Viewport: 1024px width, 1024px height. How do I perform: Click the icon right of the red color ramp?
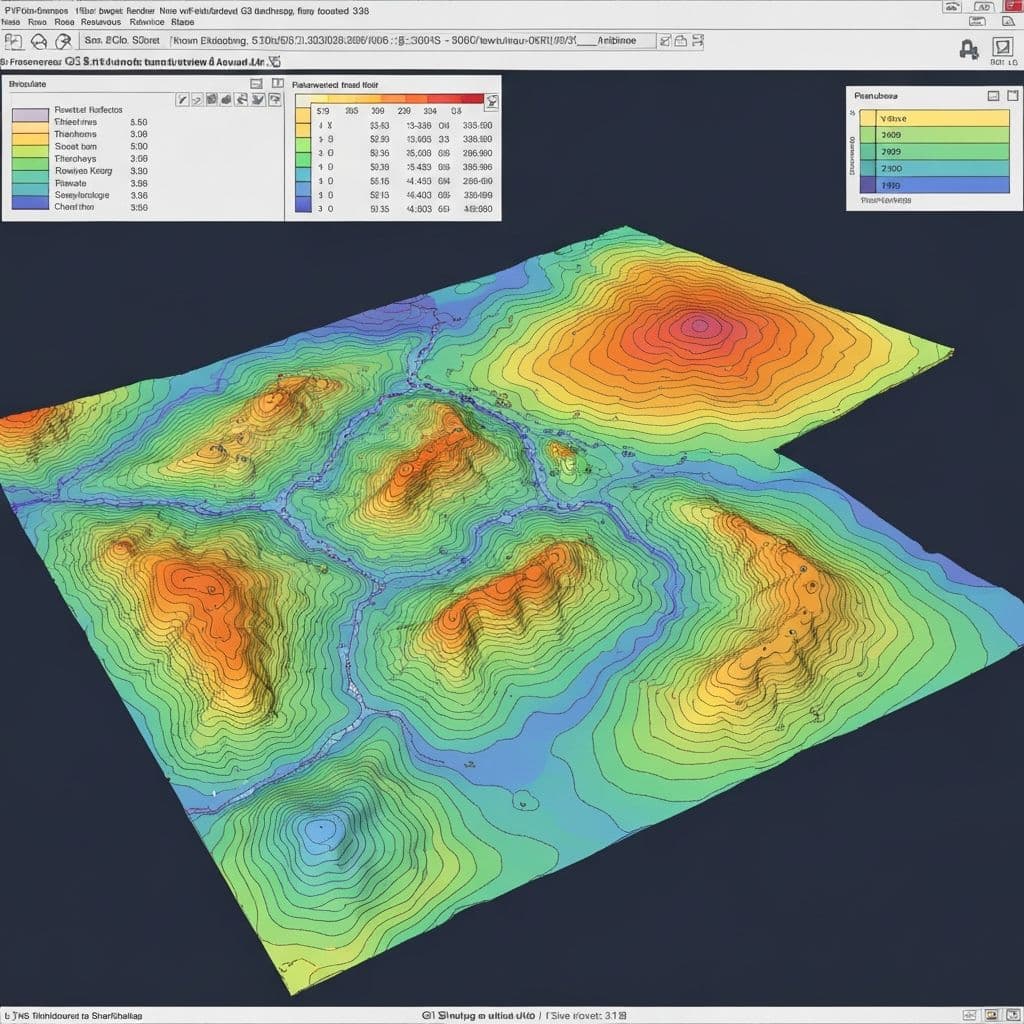[490, 101]
